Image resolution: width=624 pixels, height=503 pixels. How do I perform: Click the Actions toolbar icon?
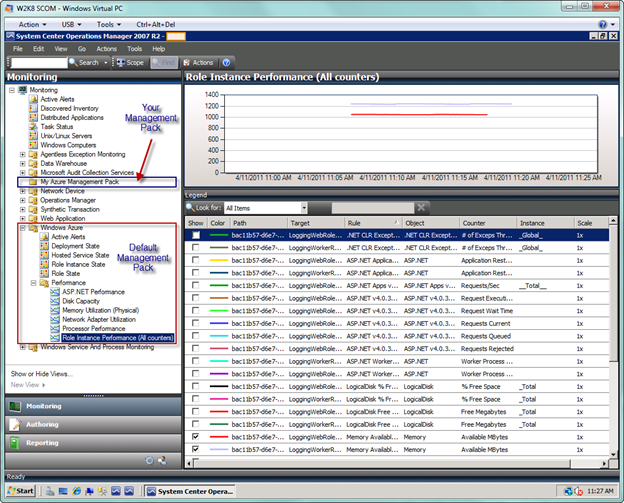pyautogui.click(x=186, y=62)
